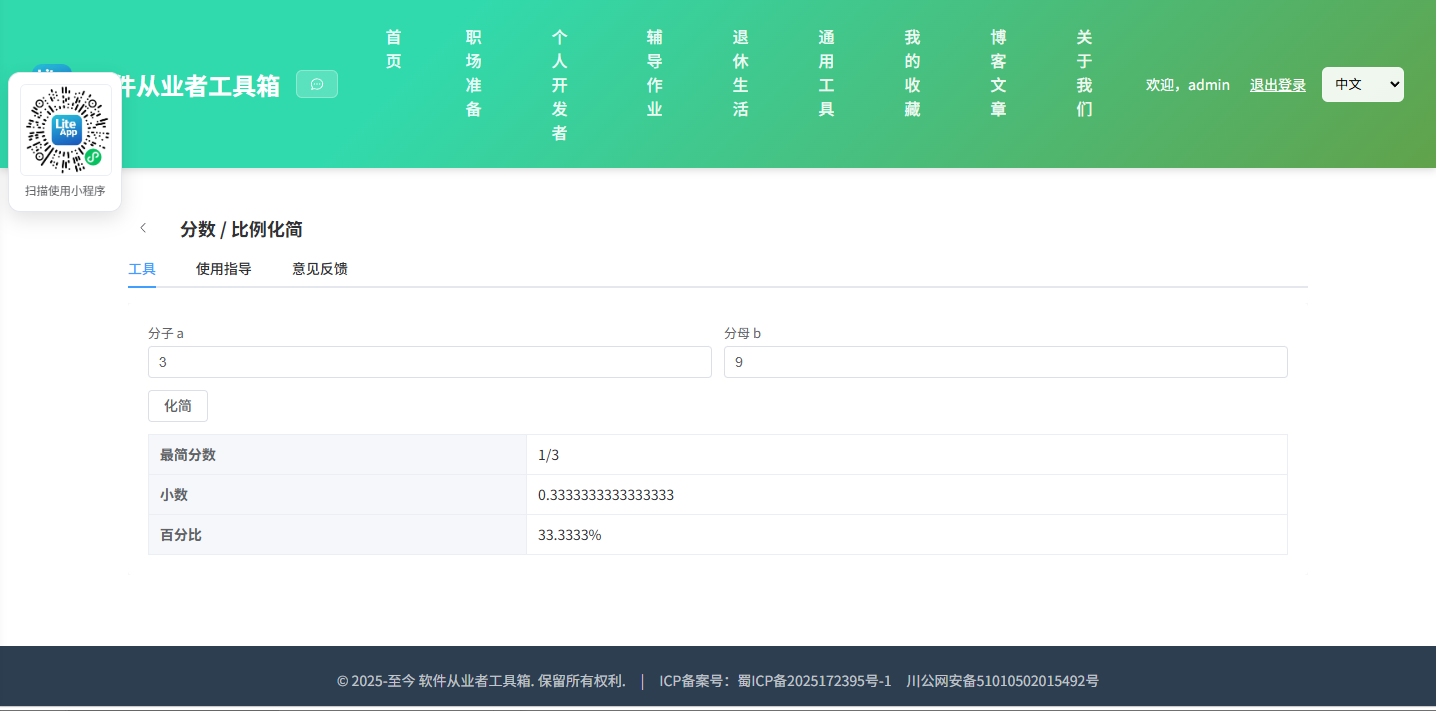Click the 欢迎，admin greeting text
The height and width of the screenshot is (711, 1436).
click(x=1188, y=85)
